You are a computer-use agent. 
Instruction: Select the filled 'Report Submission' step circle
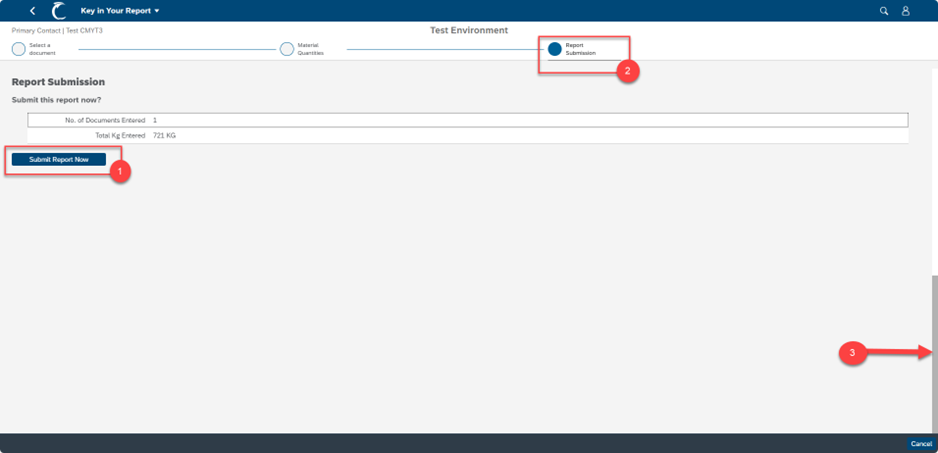pos(555,49)
